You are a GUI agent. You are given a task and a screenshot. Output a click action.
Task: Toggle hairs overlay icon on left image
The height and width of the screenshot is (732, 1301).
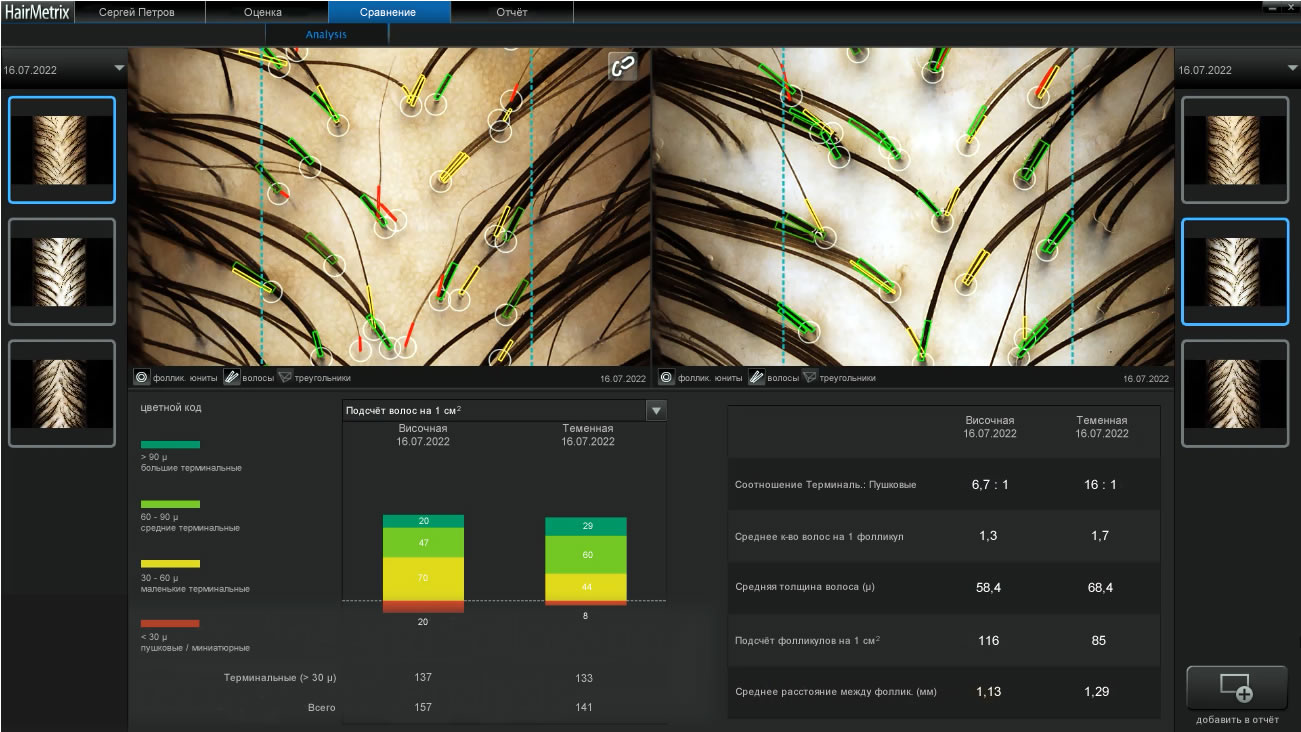click(231, 378)
